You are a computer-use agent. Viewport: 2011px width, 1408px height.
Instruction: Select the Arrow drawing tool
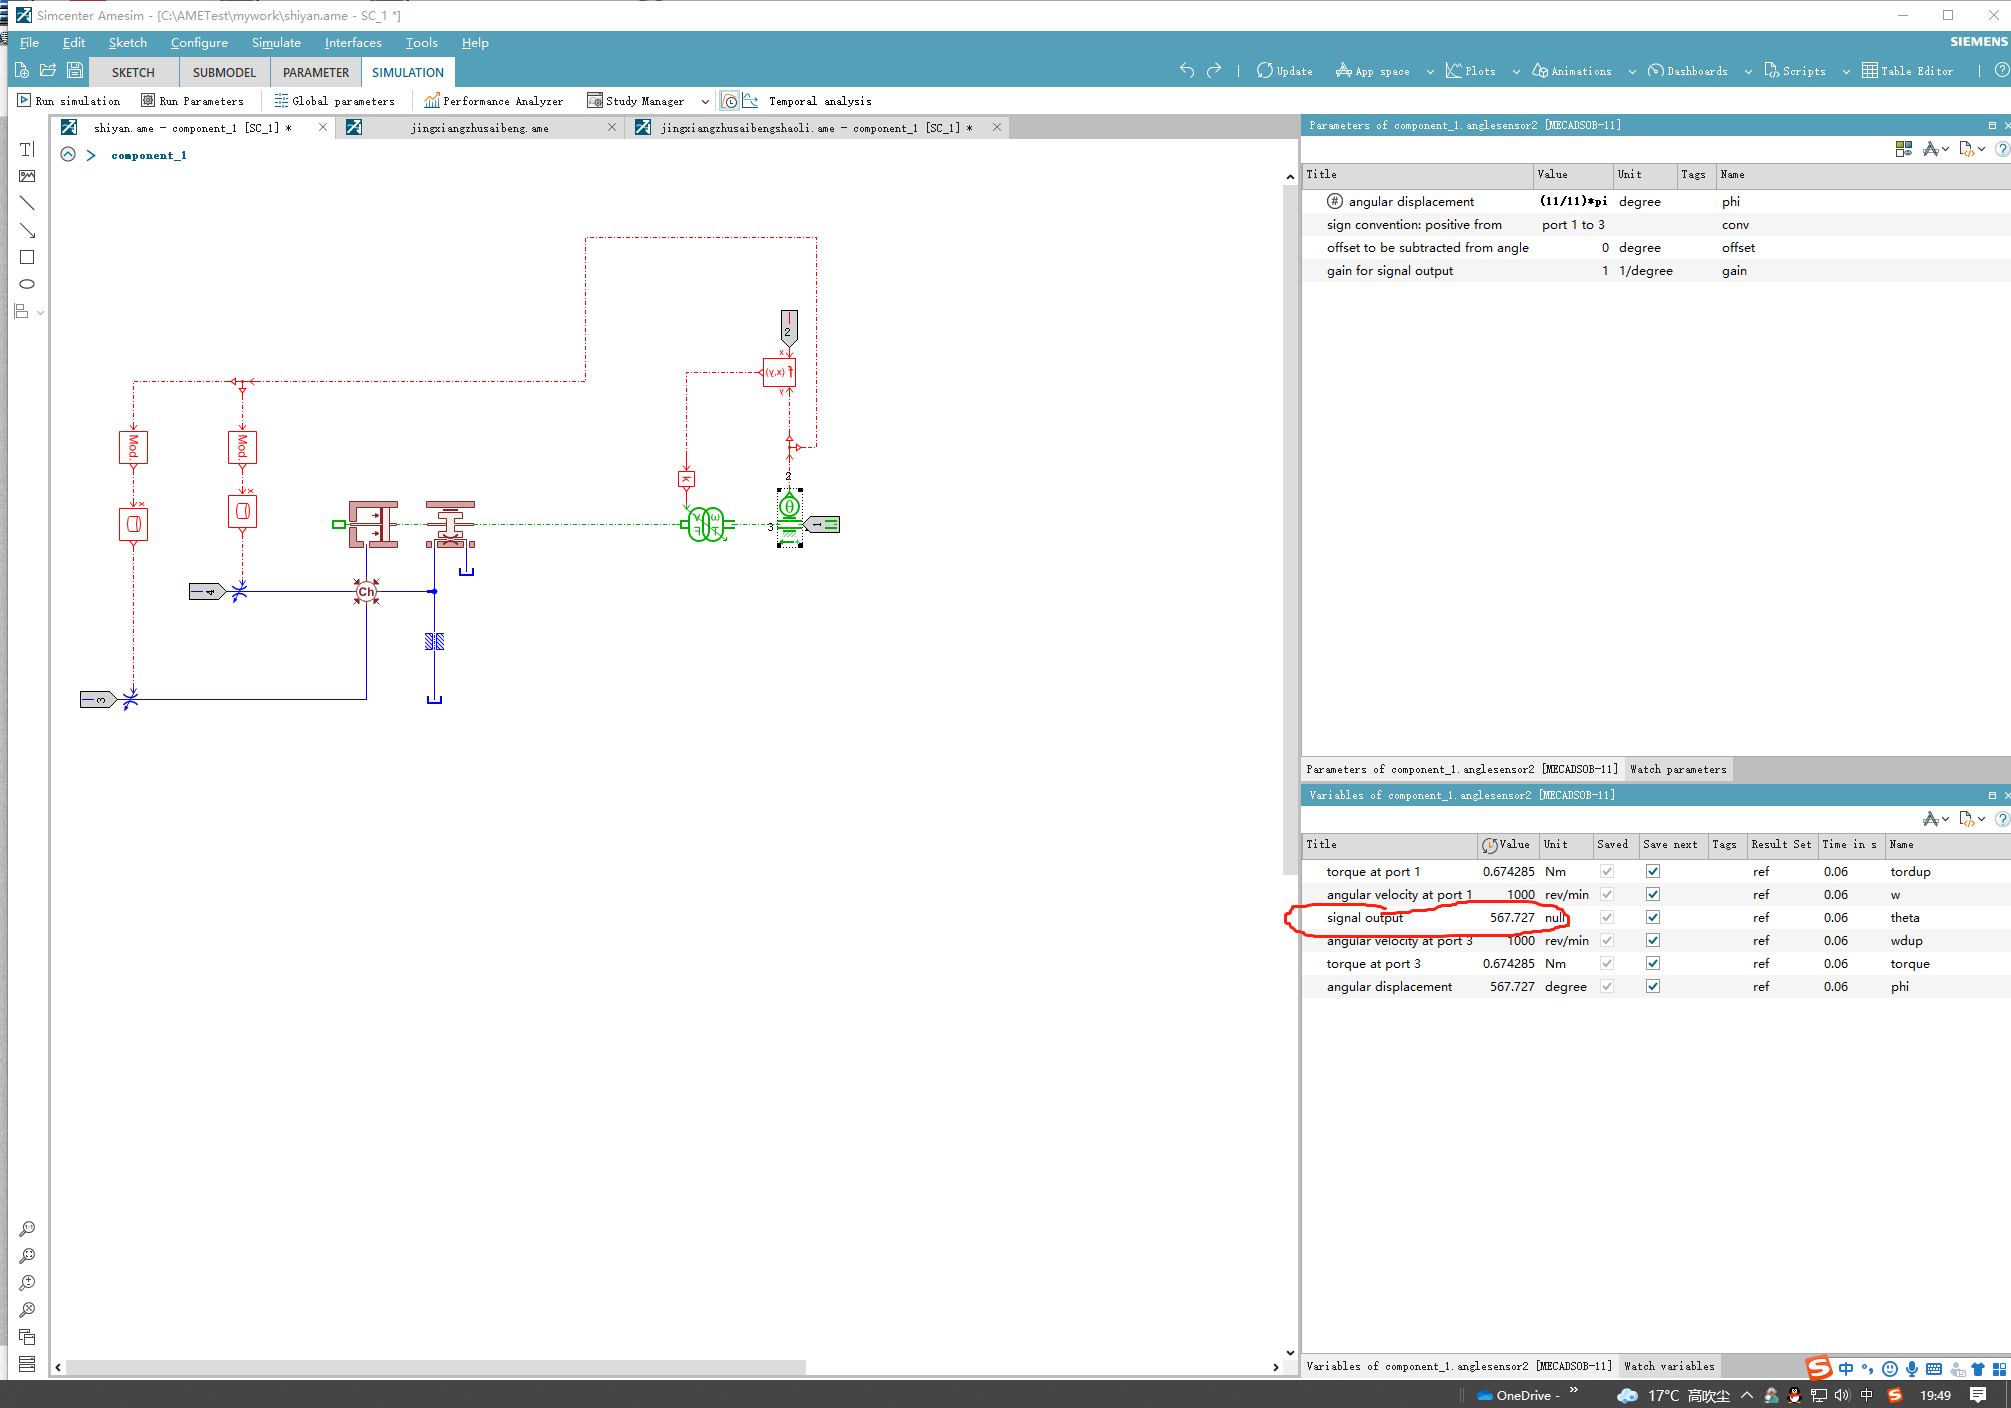point(27,230)
